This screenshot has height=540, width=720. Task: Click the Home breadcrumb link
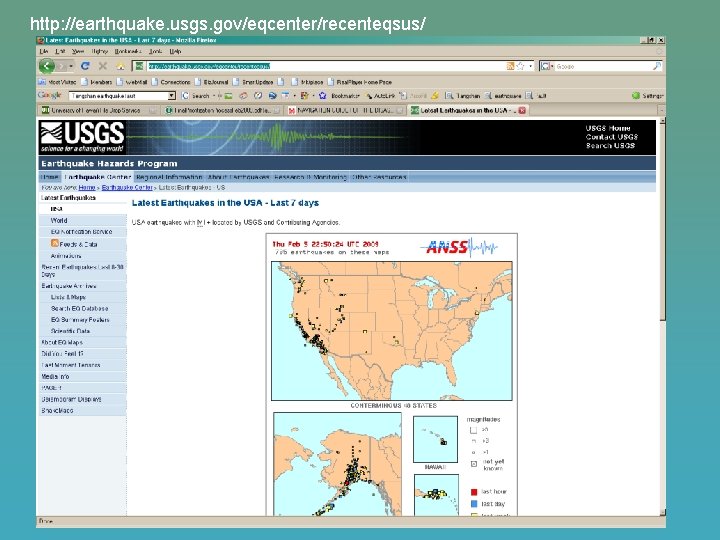[x=87, y=187]
